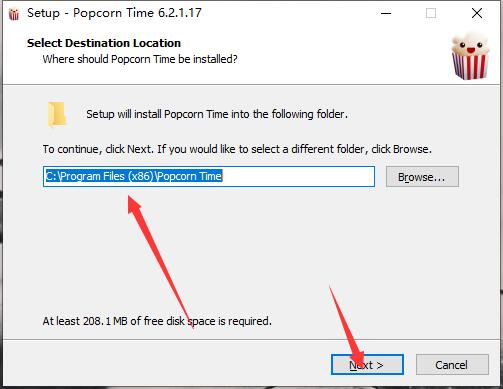Click the 'Setup - Popcorn Time 6.2.1.17' title
Viewport: 503px width, 389px height.
(x=114, y=13)
